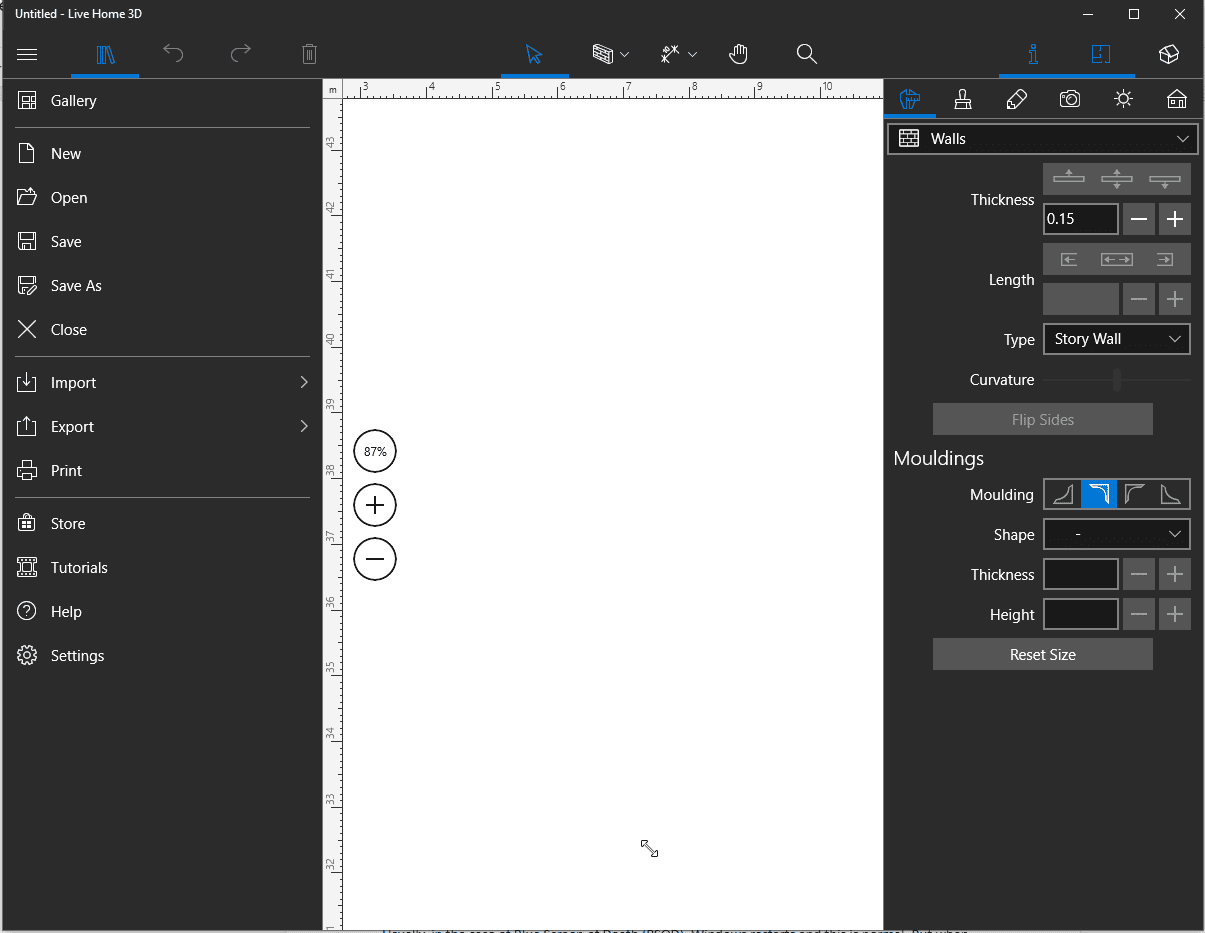This screenshot has width=1205, height=933.
Task: Click the moulding Height field
Action: pos(1081,615)
